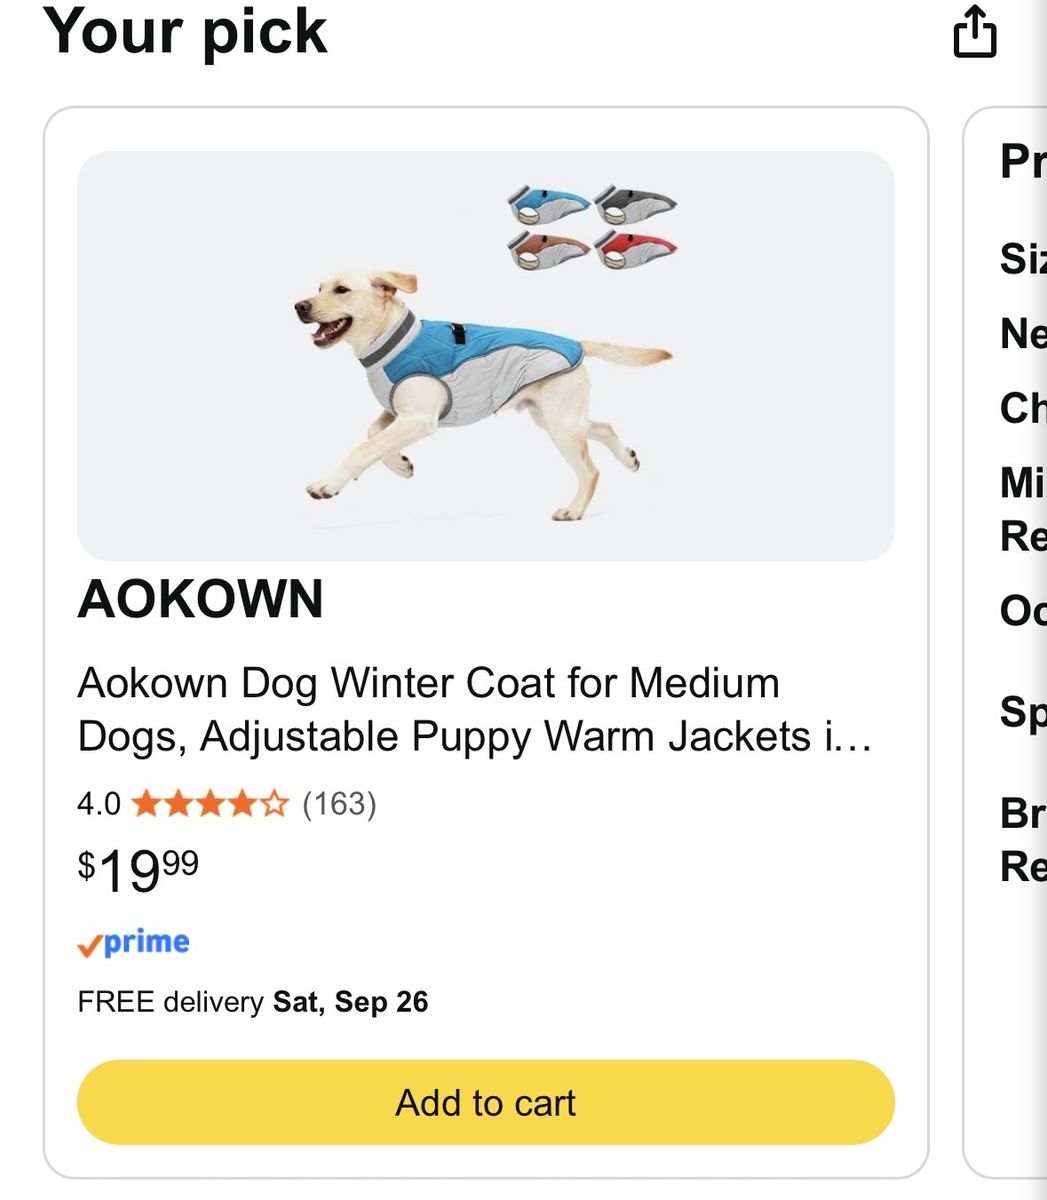Tap the partially visible Oc row label
The image size is (1047, 1200).
1023,609
